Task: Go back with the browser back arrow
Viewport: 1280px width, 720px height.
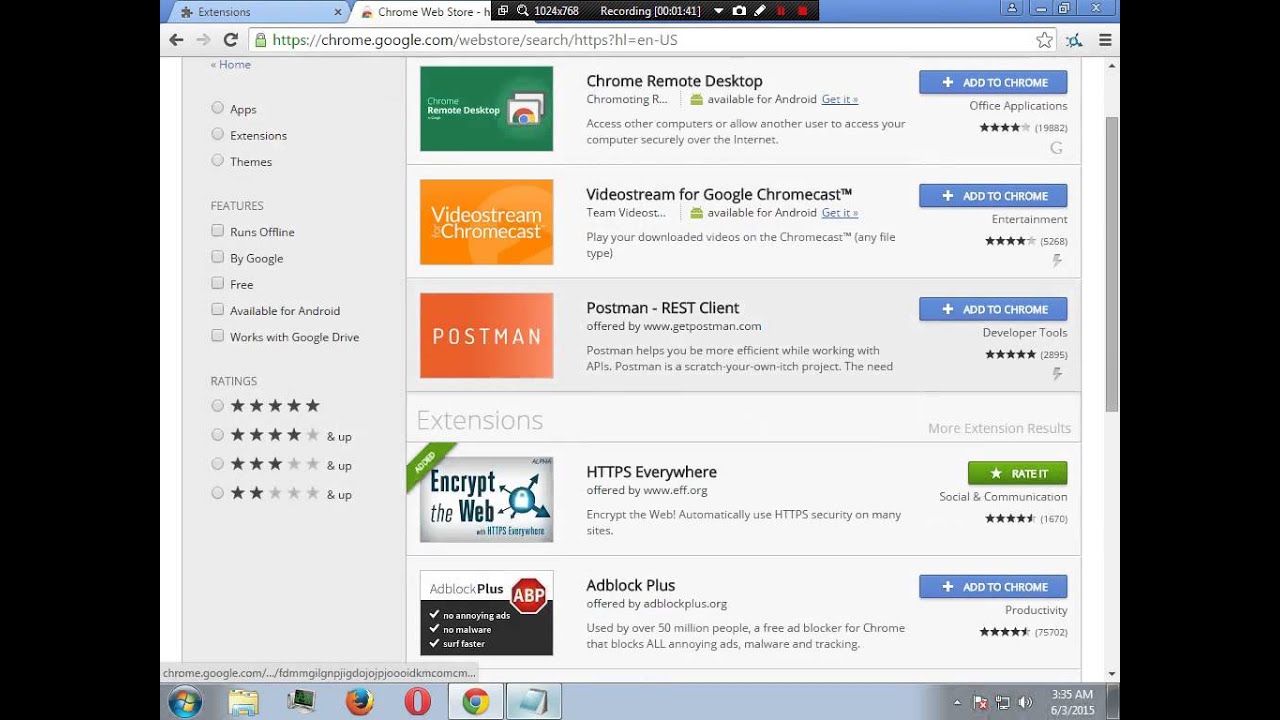Action: (177, 40)
